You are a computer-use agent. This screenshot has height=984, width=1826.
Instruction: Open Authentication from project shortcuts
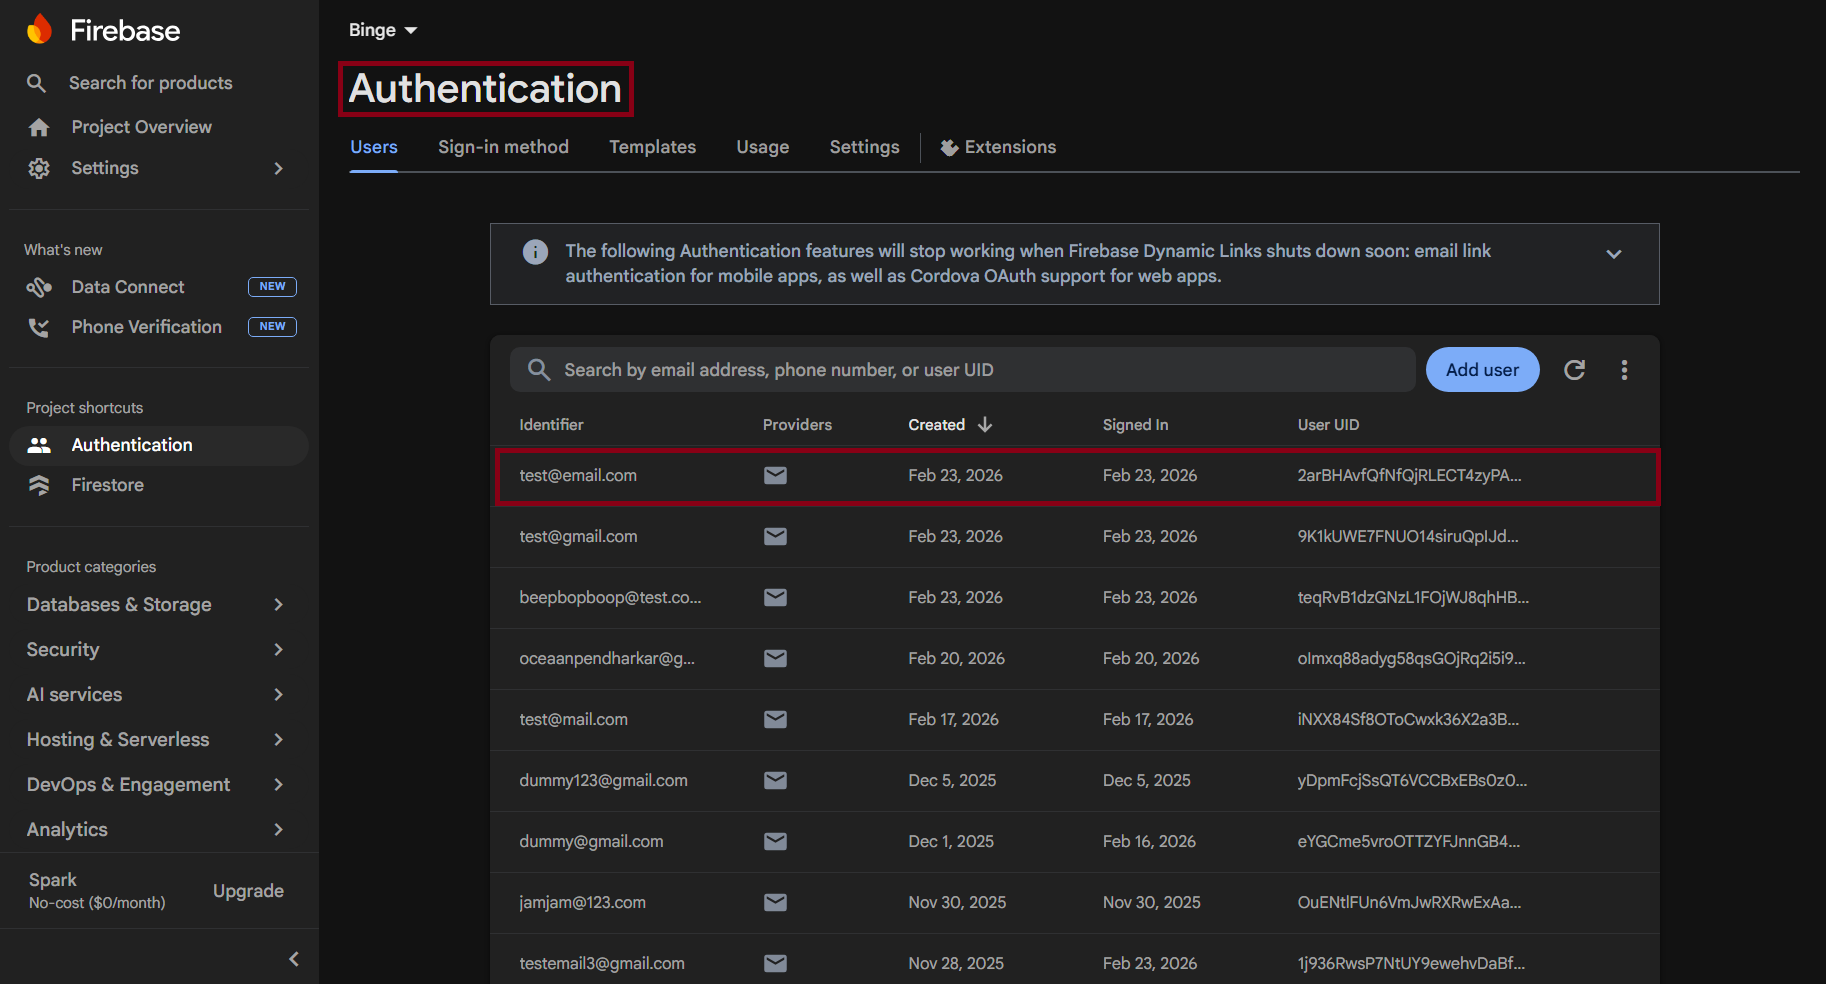pyautogui.click(x=131, y=444)
